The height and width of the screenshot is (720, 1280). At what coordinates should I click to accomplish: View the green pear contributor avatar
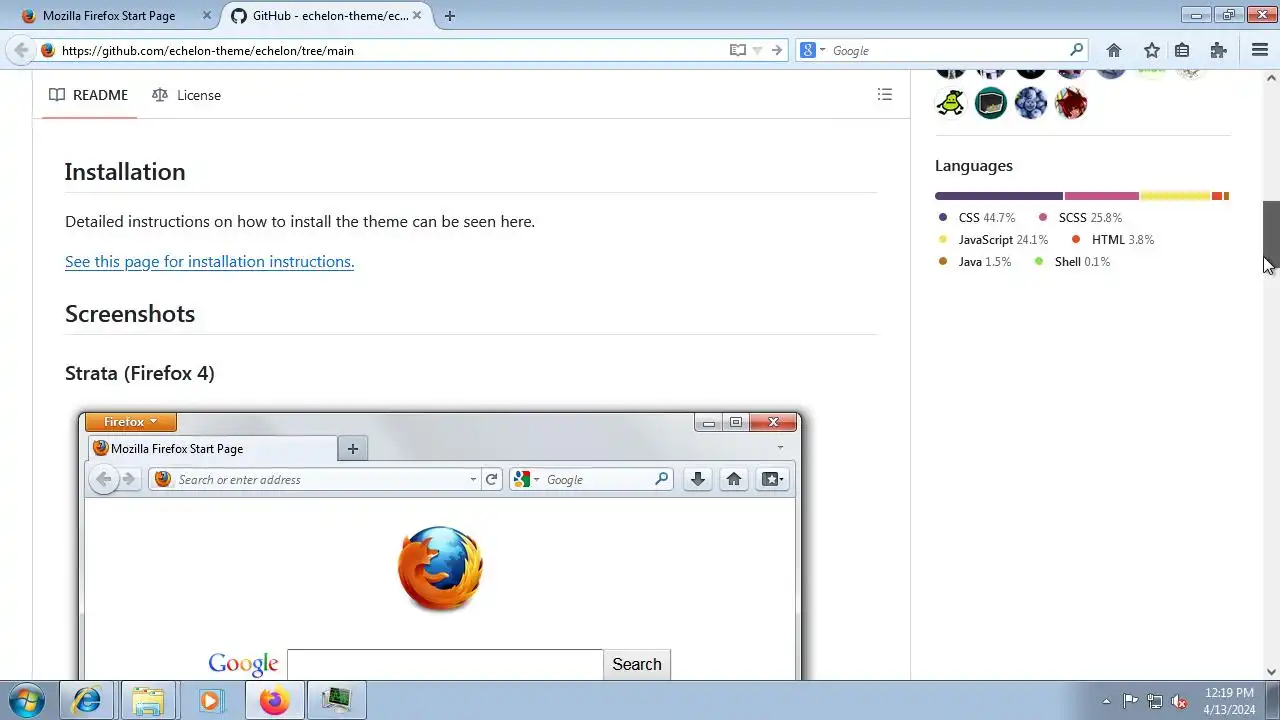tap(951, 103)
